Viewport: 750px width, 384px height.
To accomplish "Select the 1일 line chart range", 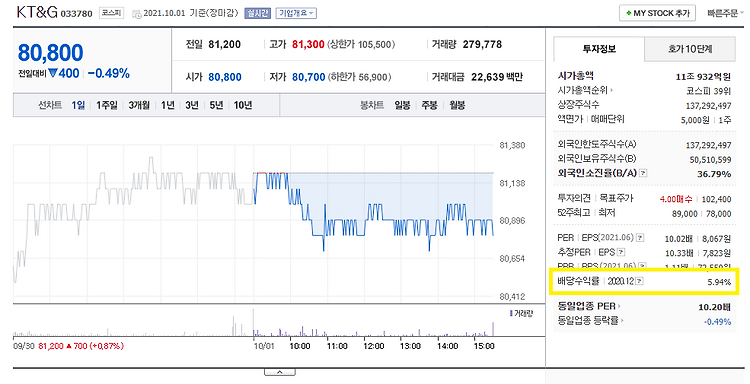I will [x=78, y=105].
